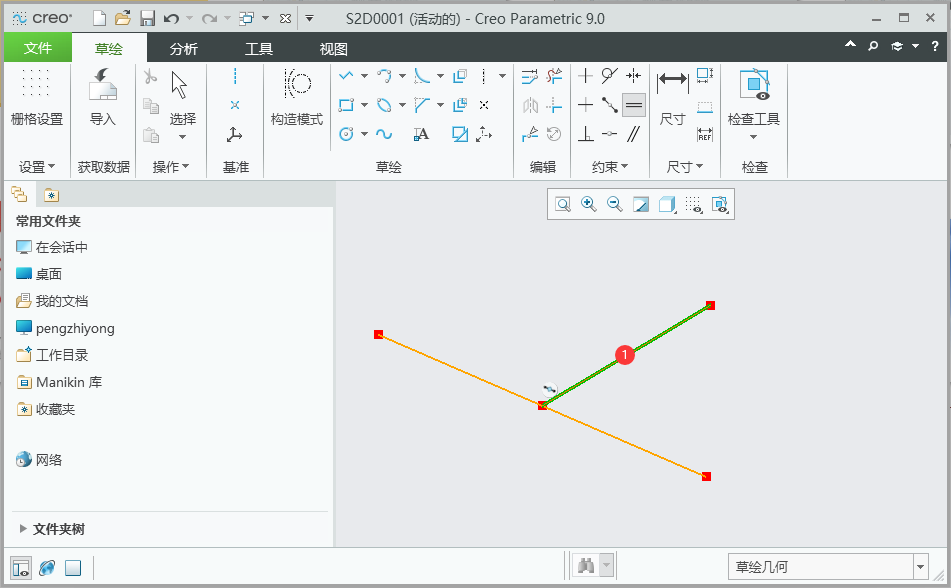
Task: Choose the Offset edge tool
Action: [460, 76]
